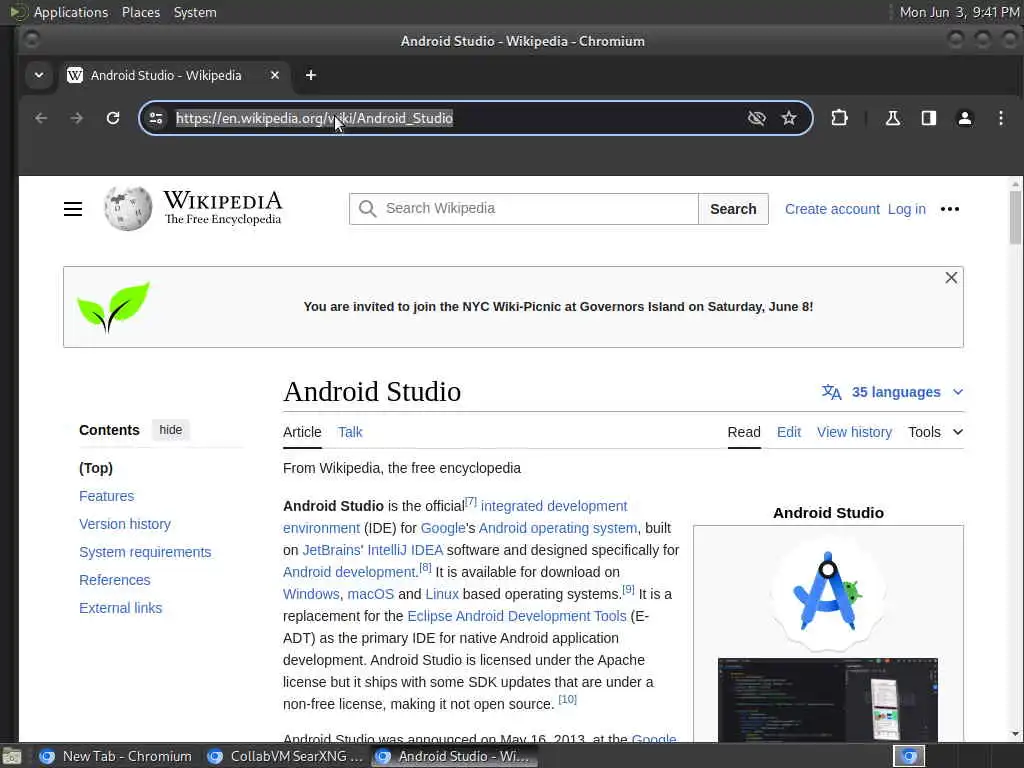Image resolution: width=1024 pixels, height=768 pixels.
Task: Open a new tab with plus button
Action: (x=311, y=75)
